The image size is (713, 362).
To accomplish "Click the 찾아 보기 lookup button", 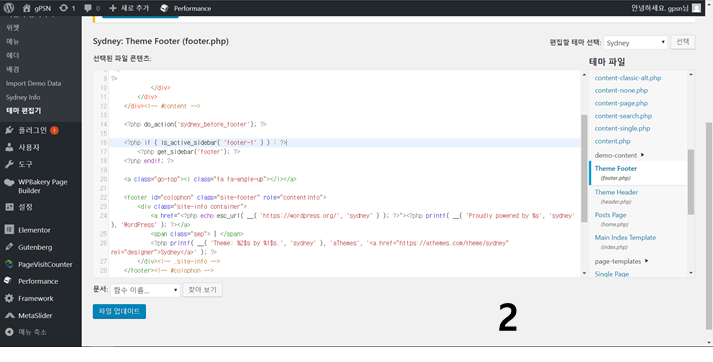I will 202,290.
